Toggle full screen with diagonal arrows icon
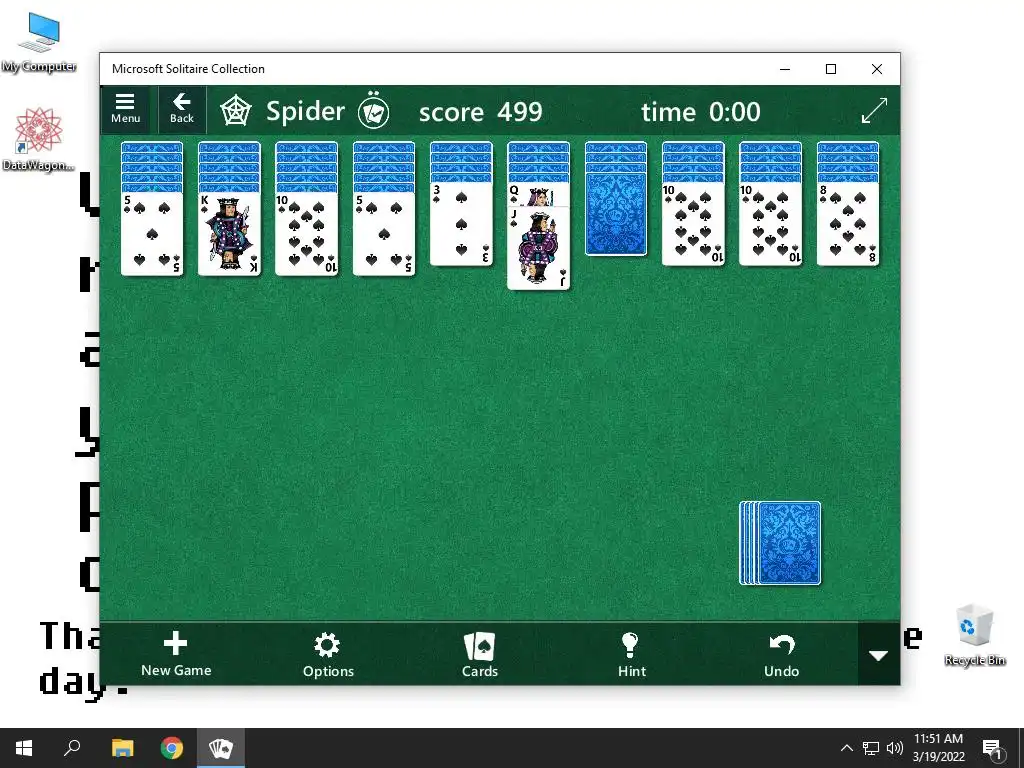Viewport: 1024px width, 768px height. pos(874,110)
